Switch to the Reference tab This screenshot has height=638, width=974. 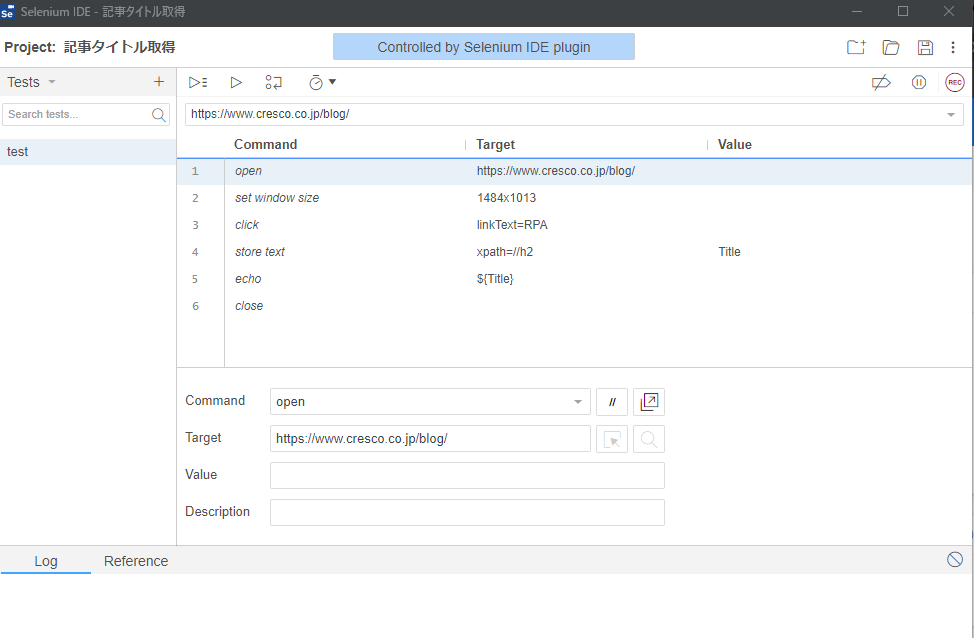pos(136,561)
